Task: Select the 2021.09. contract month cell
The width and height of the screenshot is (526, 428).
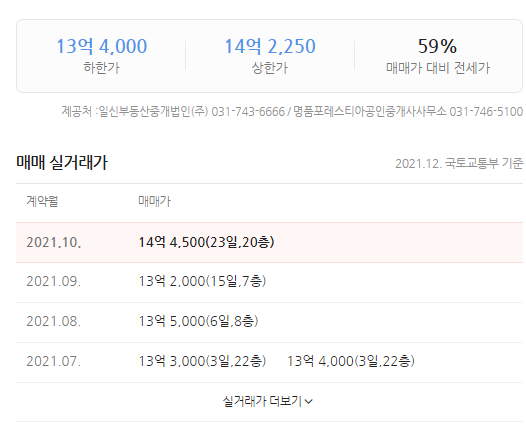Action: tap(54, 281)
